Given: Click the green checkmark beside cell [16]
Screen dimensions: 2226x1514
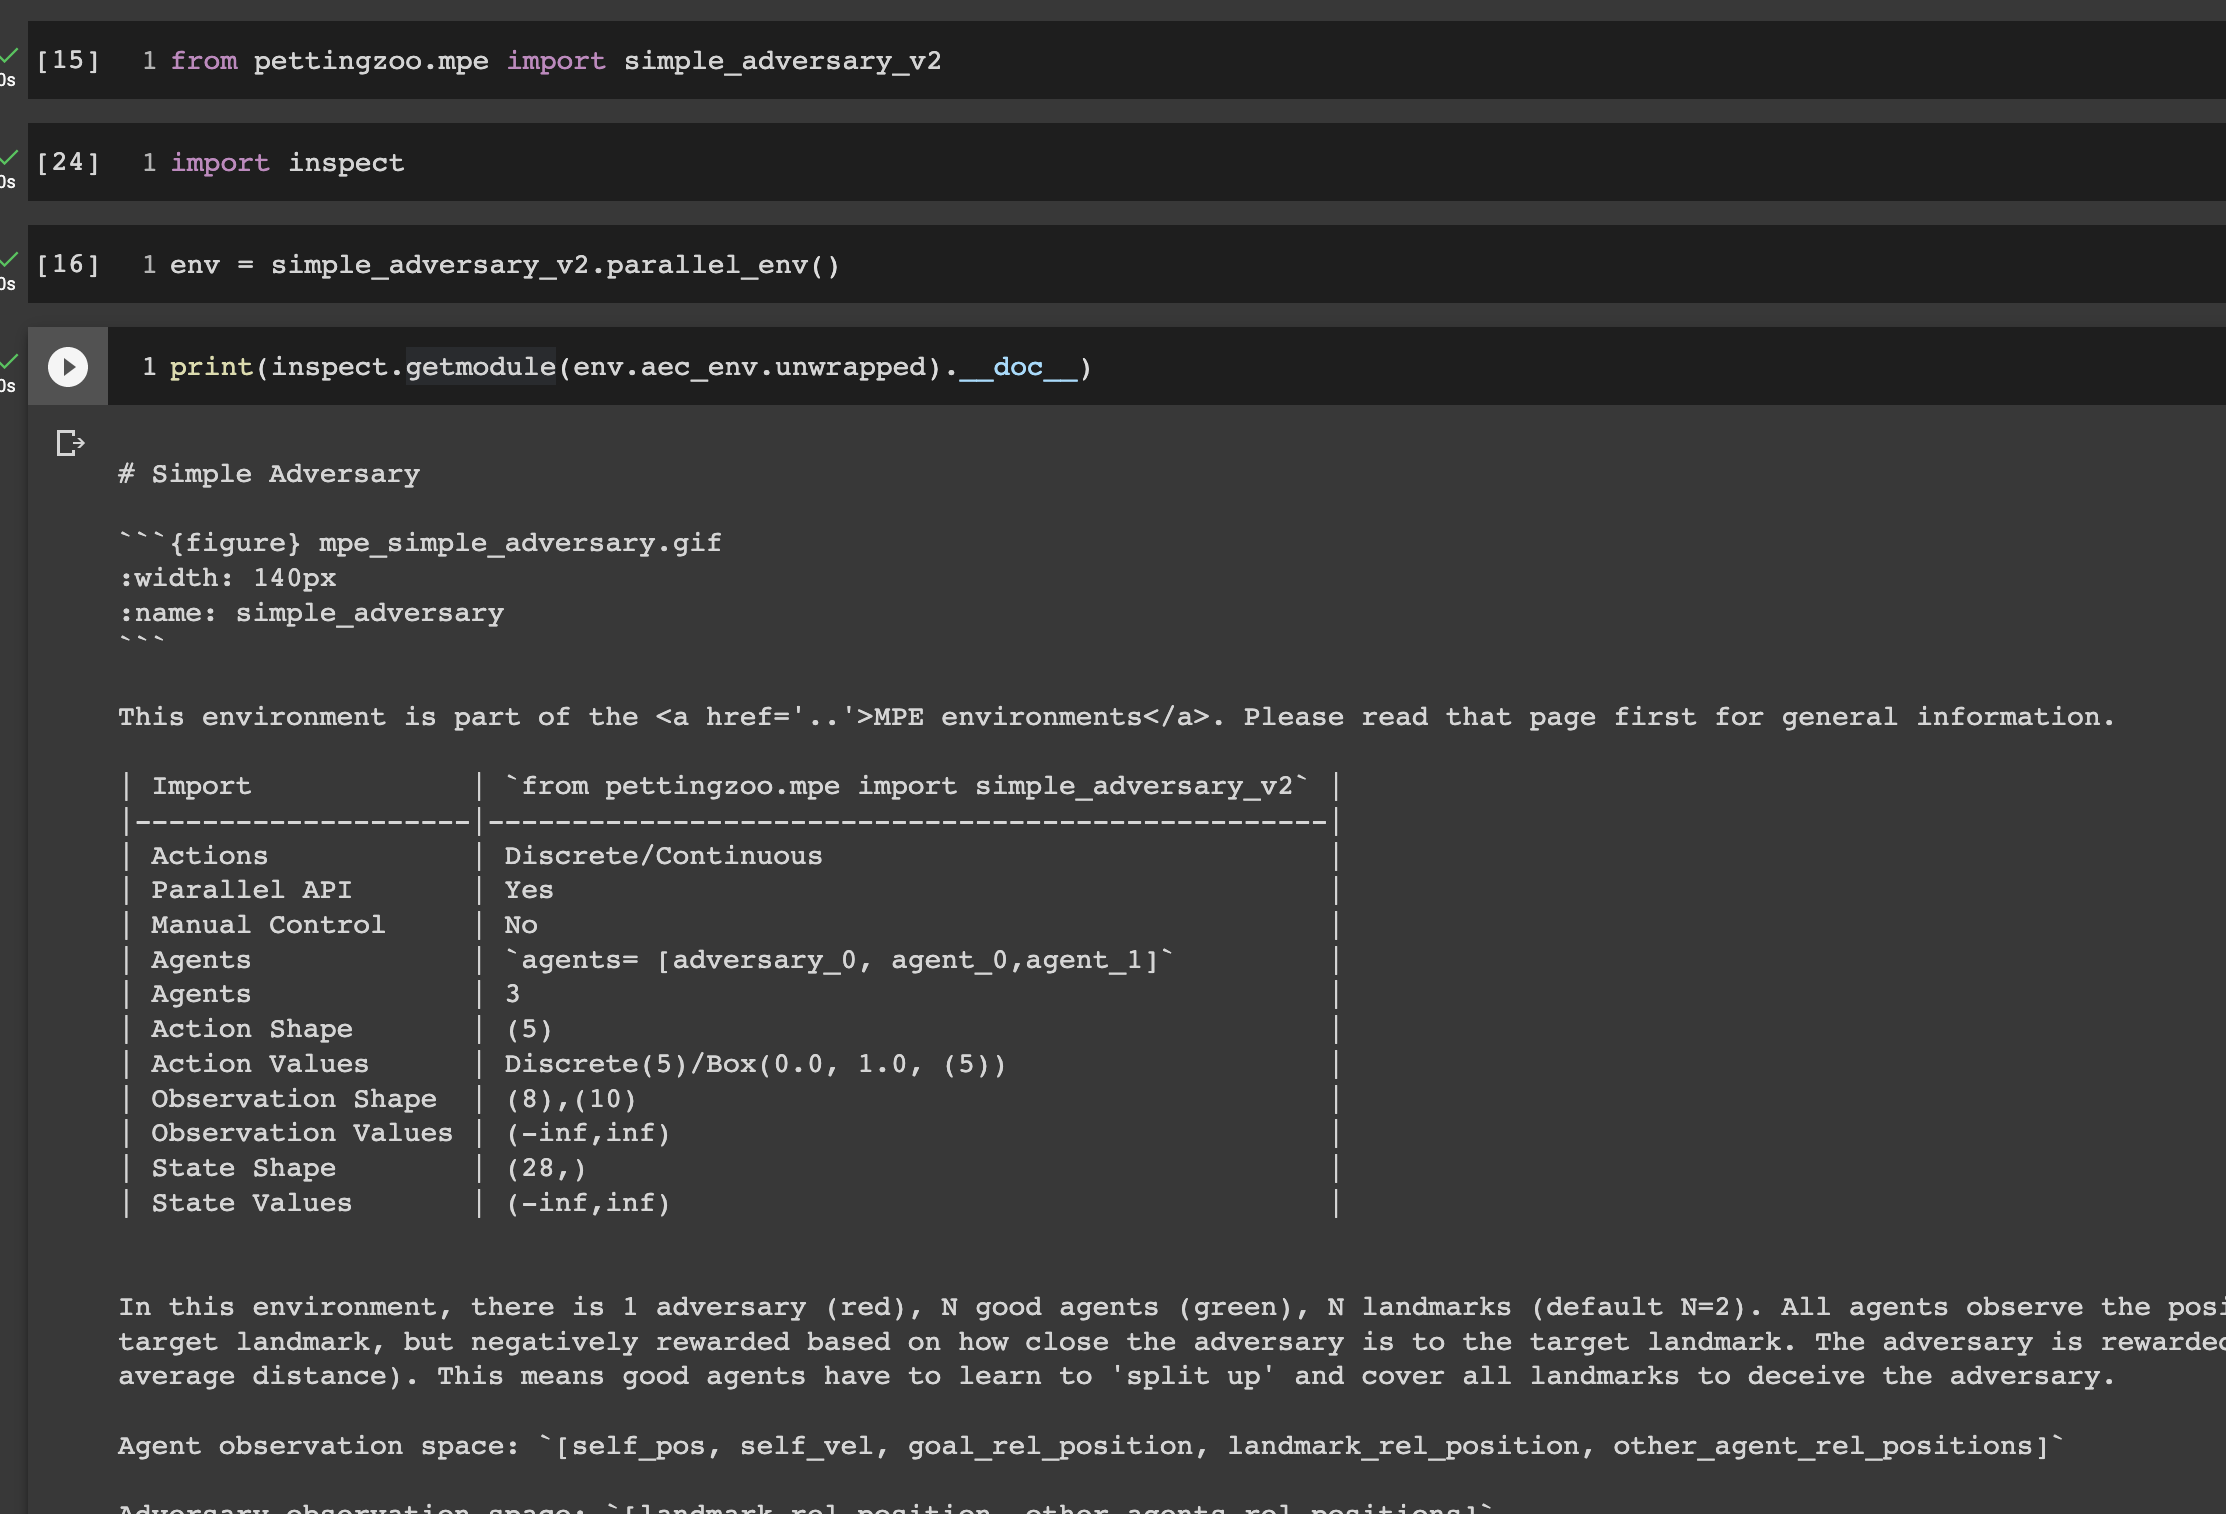Looking at the screenshot, I should coord(8,261).
